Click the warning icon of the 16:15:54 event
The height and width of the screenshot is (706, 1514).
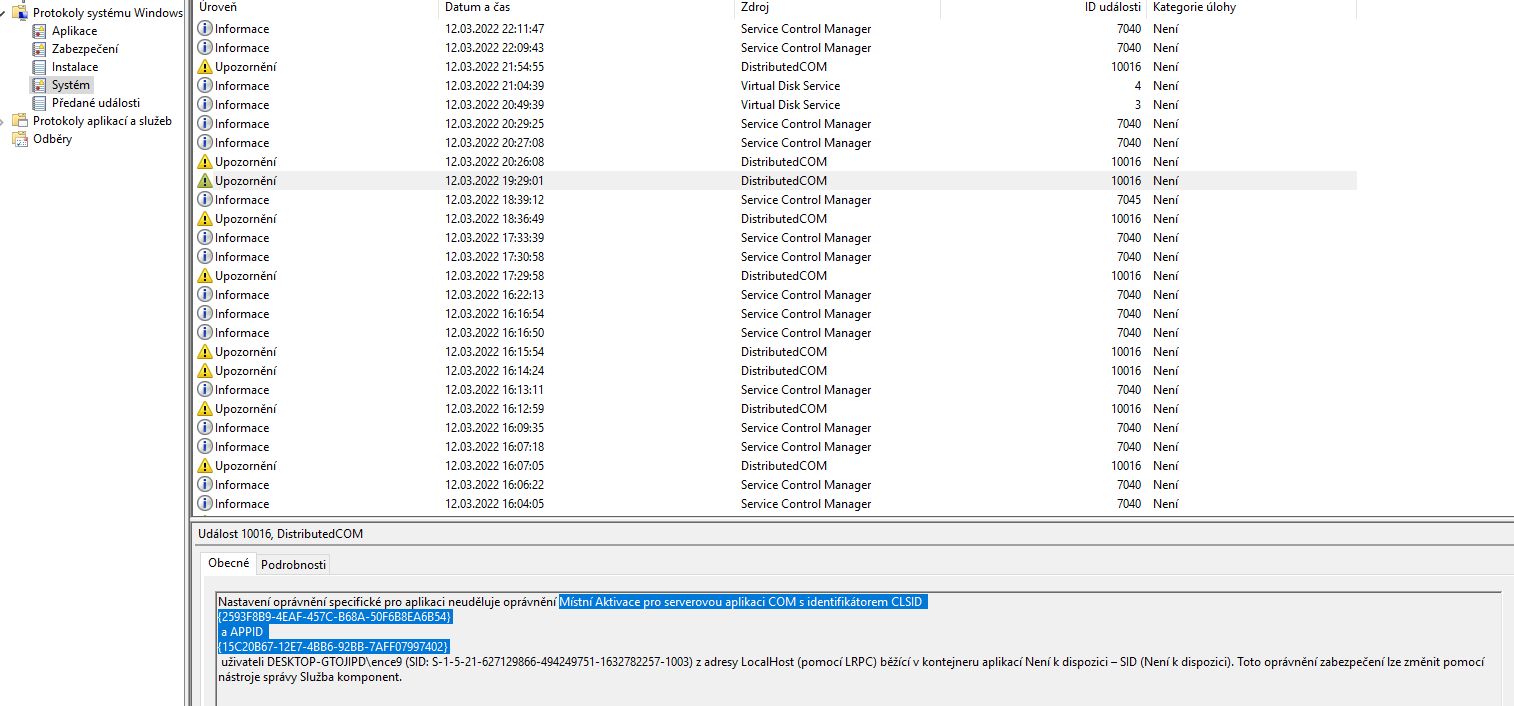point(205,352)
